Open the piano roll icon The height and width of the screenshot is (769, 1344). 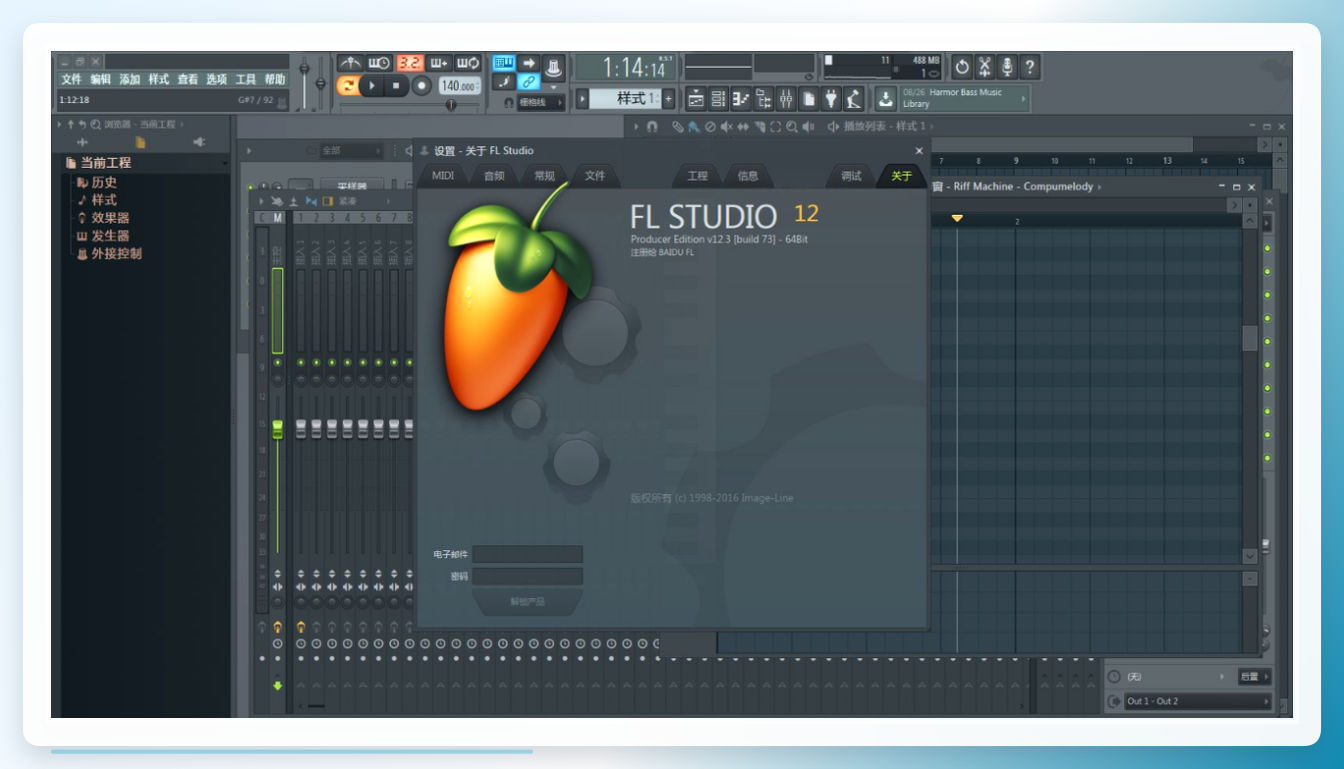point(741,98)
